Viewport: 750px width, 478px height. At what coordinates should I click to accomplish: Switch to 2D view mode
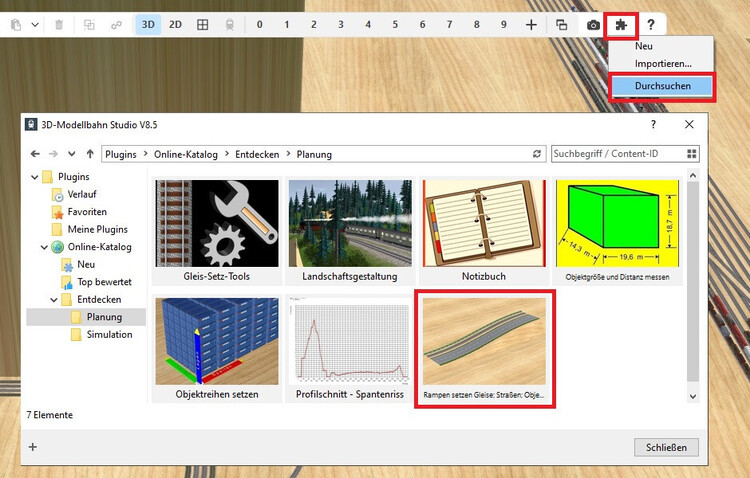click(x=176, y=24)
